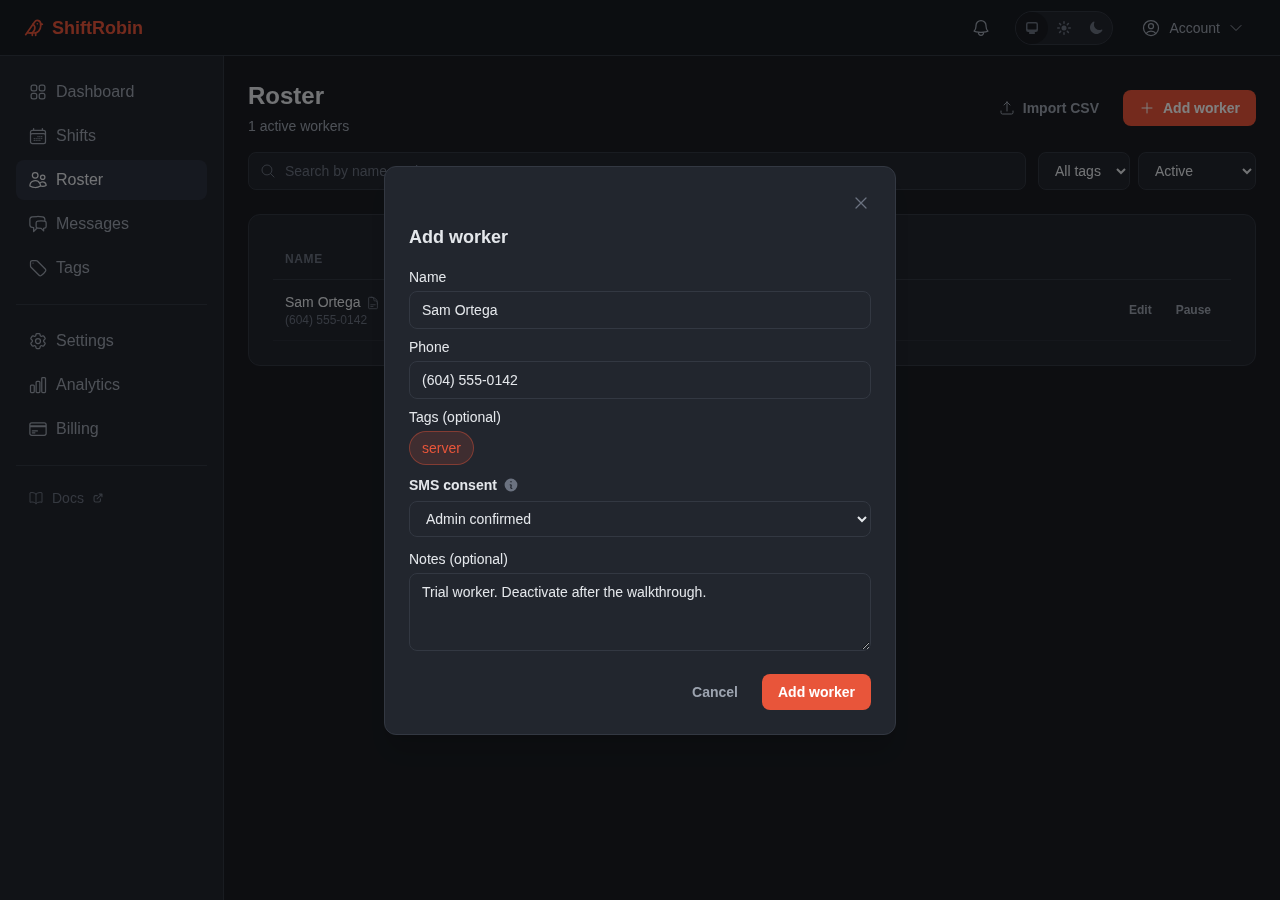Click the NAME column header
The height and width of the screenshot is (900, 1280).
coord(304,259)
